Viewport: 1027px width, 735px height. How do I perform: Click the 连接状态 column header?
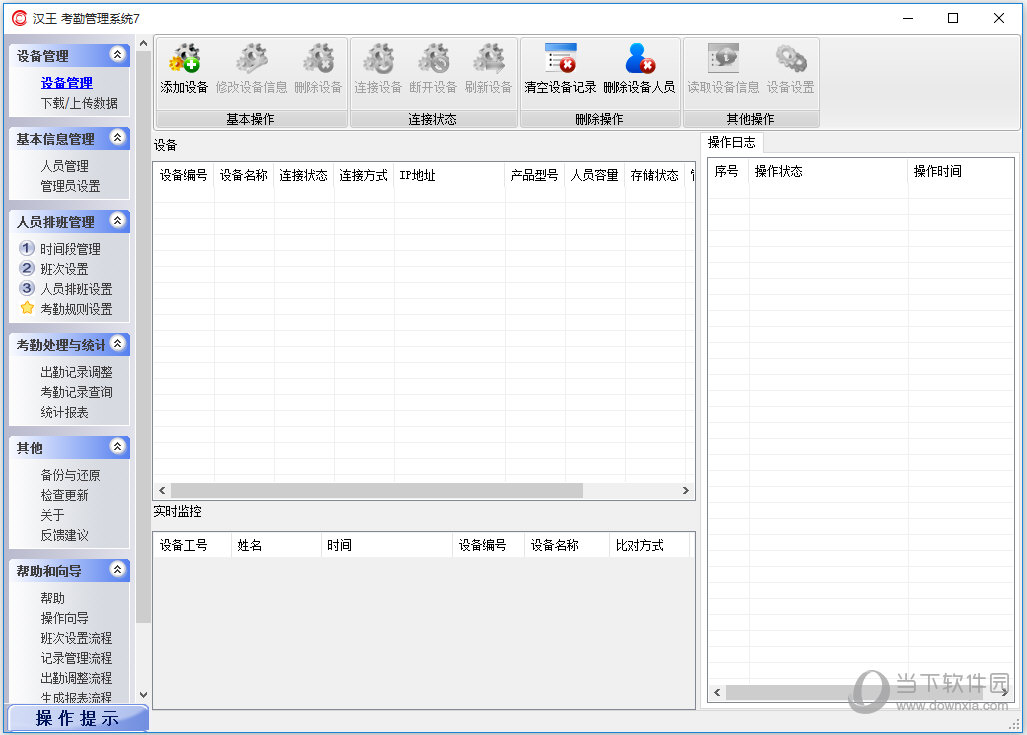pyautogui.click(x=303, y=176)
